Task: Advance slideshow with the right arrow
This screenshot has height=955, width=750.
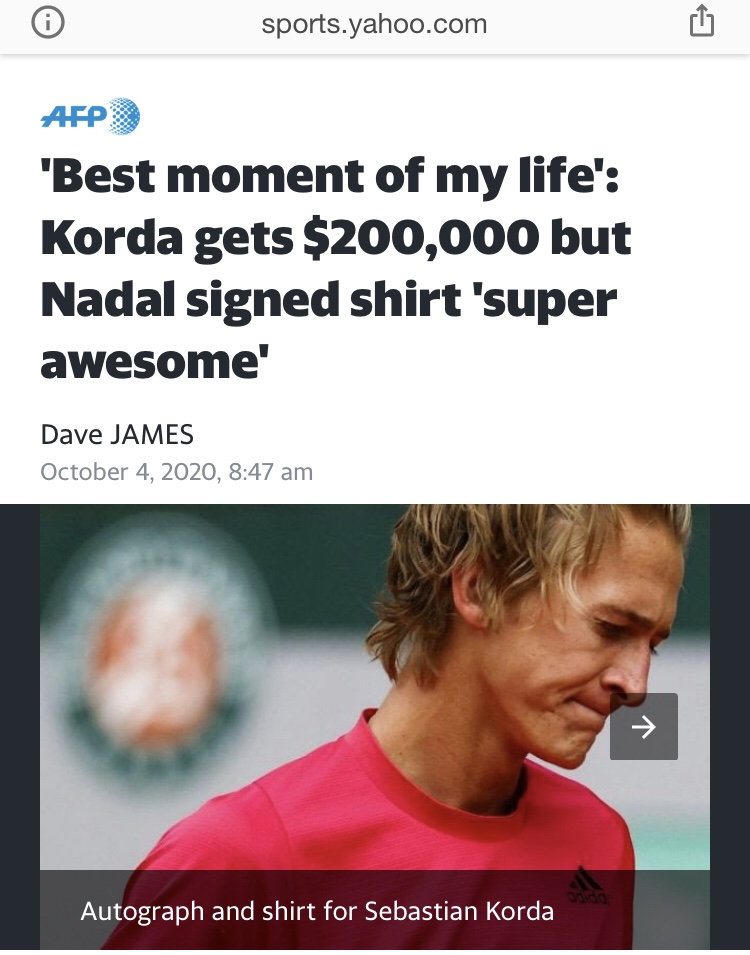Action: (643, 726)
